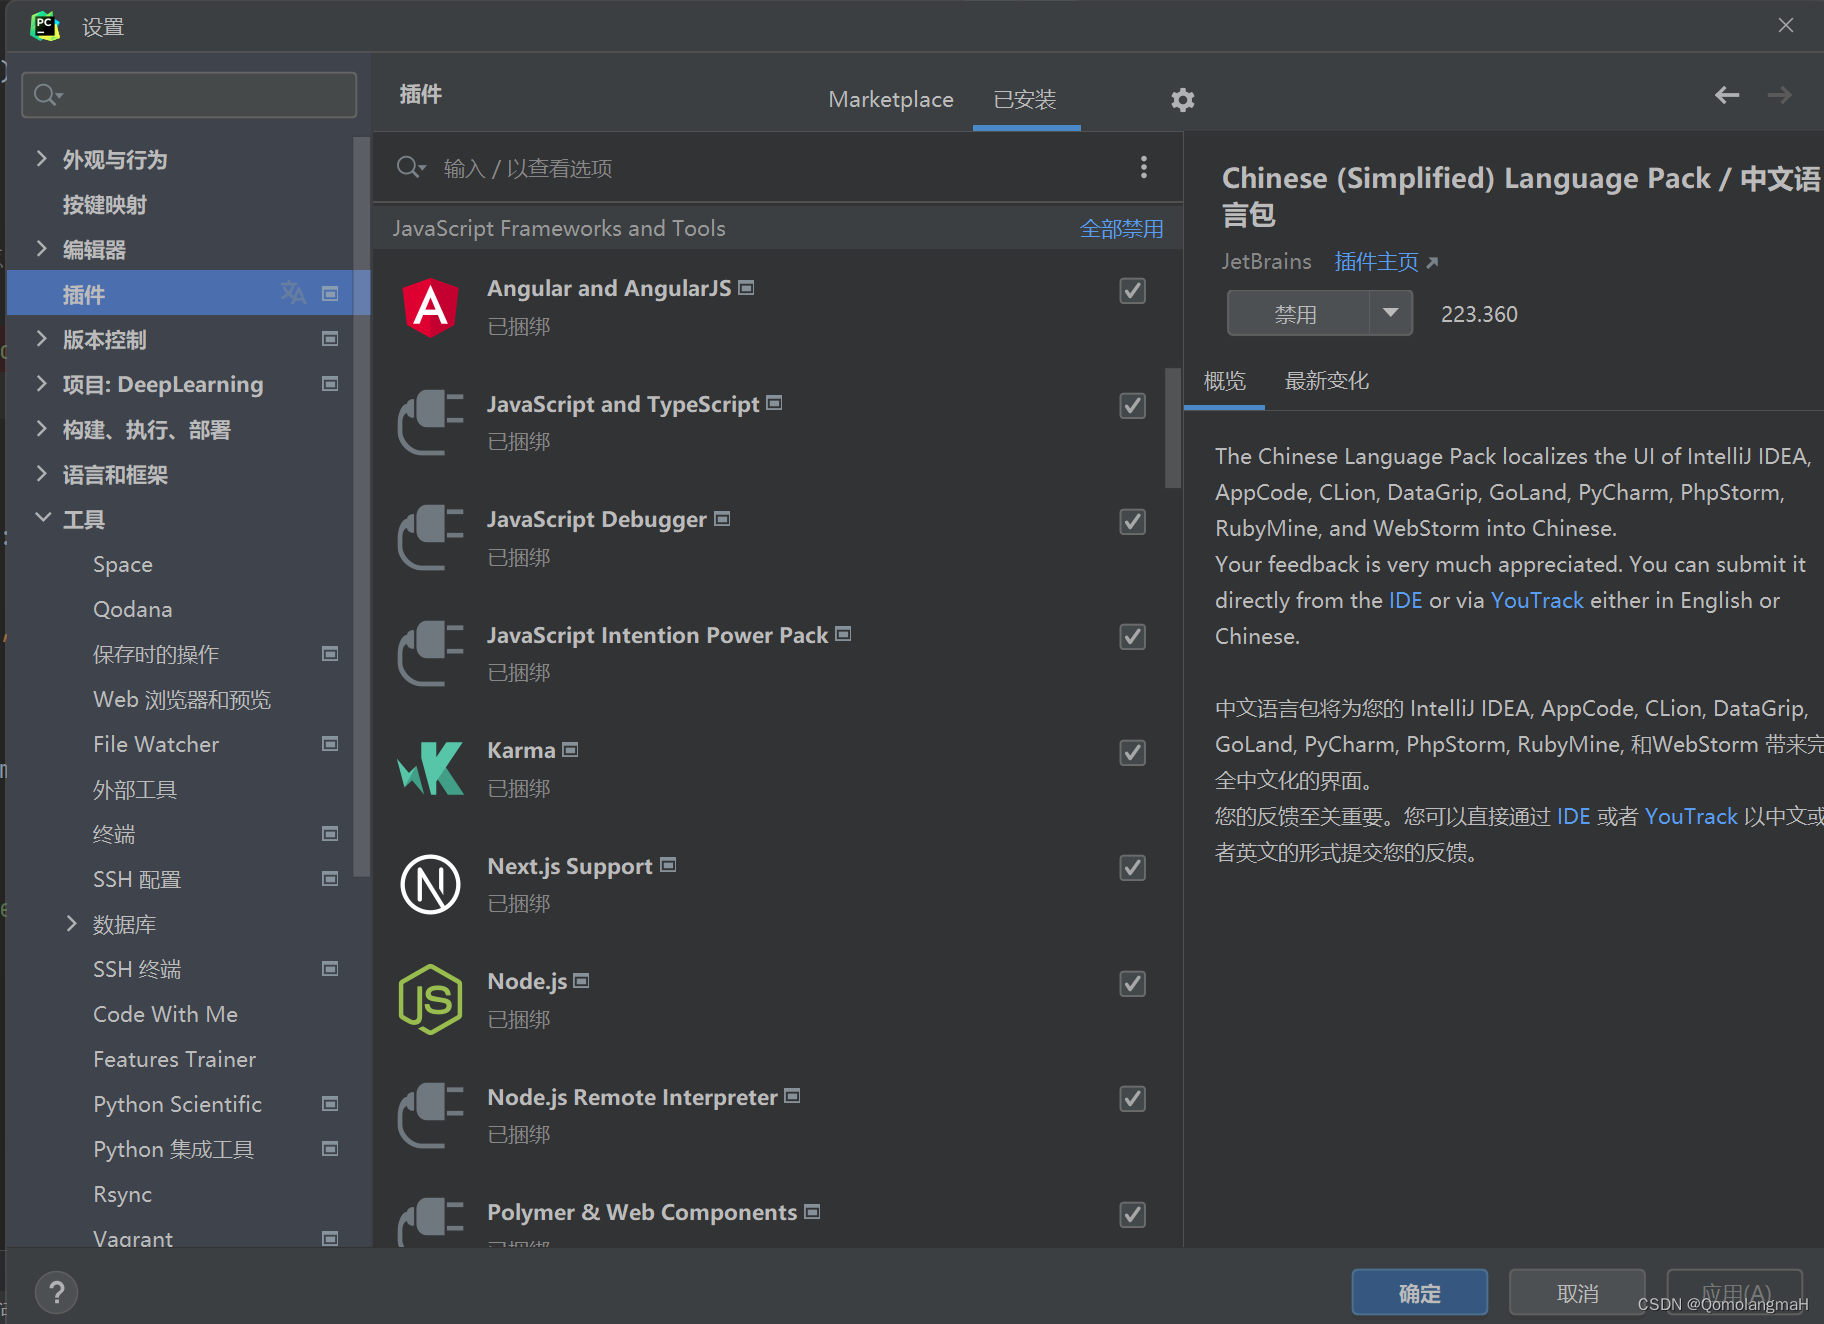The image size is (1824, 1324).
Task: Uncheck the Karma plugin
Action: pyautogui.click(x=1132, y=752)
